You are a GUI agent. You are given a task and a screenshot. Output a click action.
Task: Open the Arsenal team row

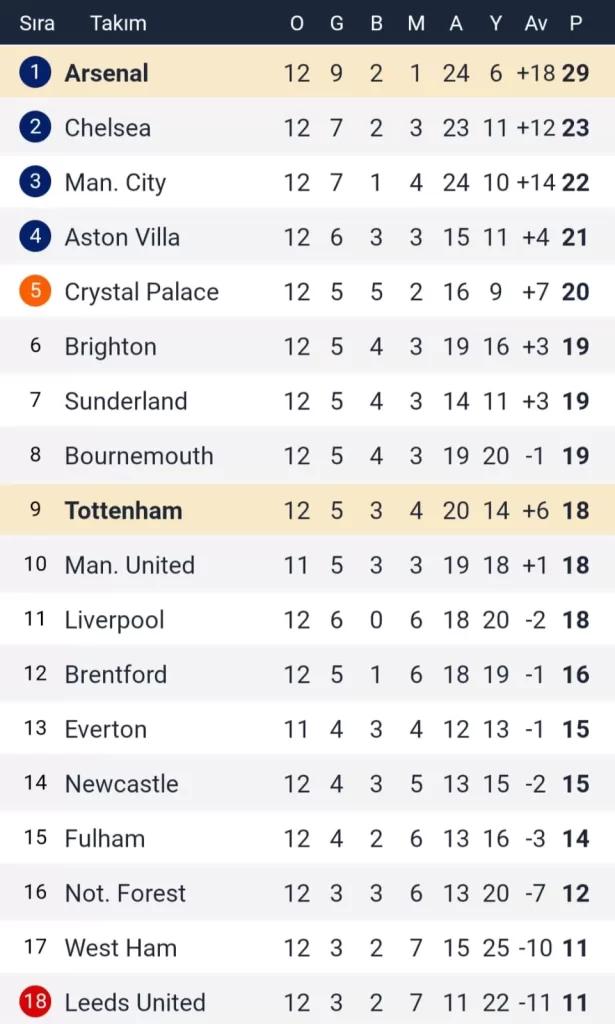[x=106, y=73]
